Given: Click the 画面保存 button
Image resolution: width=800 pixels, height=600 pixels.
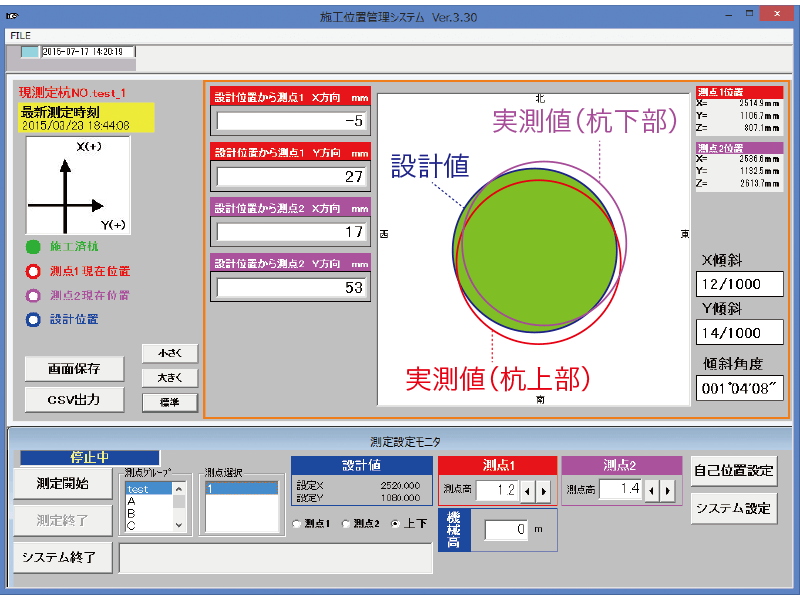Looking at the screenshot, I should point(74,369).
